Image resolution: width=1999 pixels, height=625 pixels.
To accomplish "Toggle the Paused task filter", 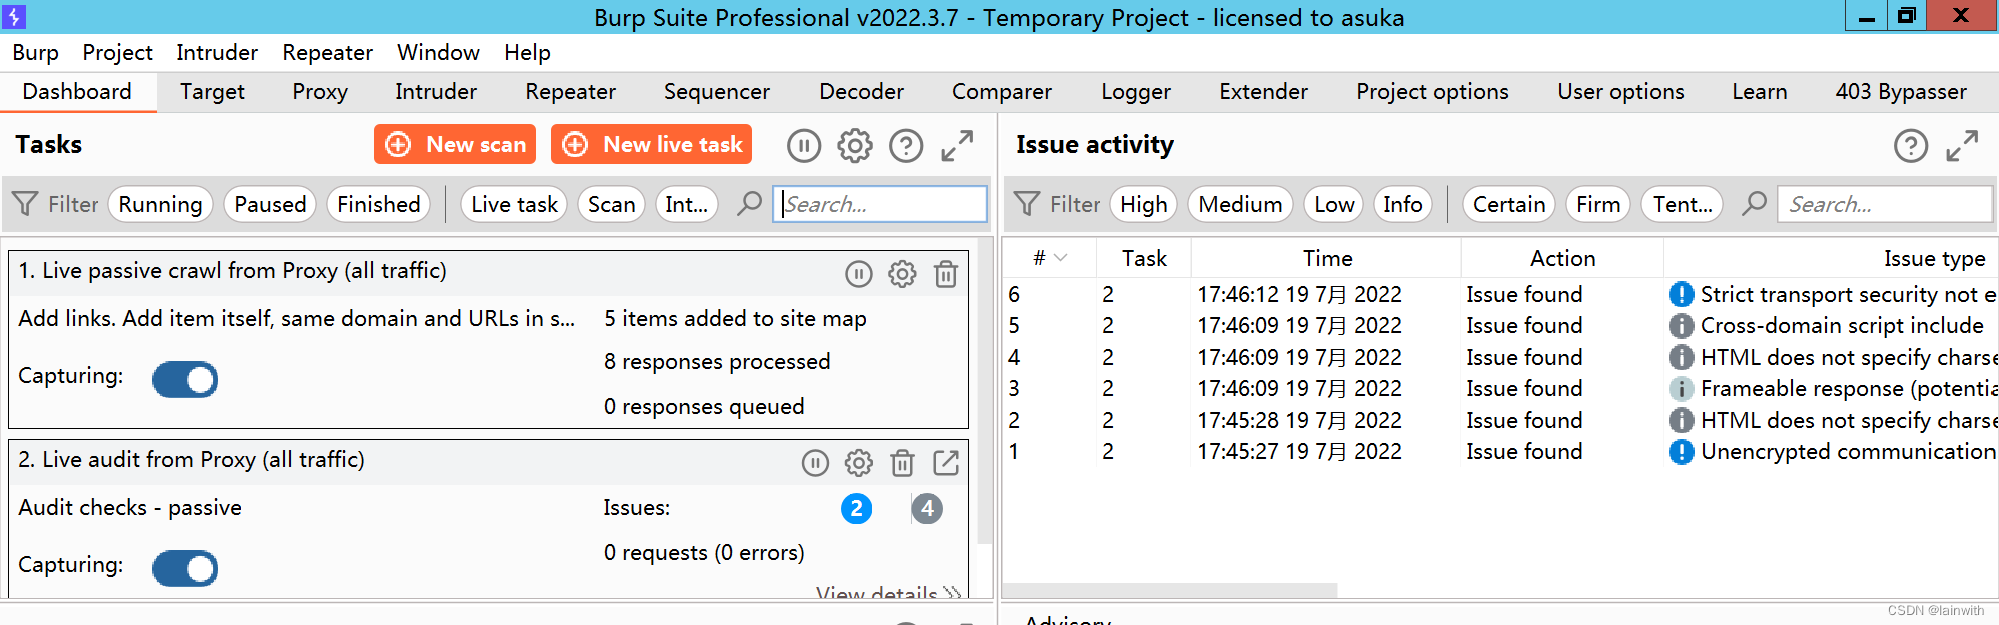I will tap(270, 204).
